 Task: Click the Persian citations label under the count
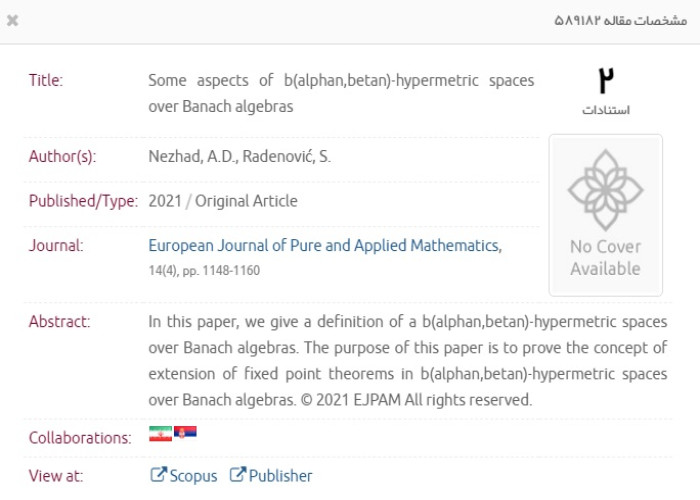click(x=605, y=109)
